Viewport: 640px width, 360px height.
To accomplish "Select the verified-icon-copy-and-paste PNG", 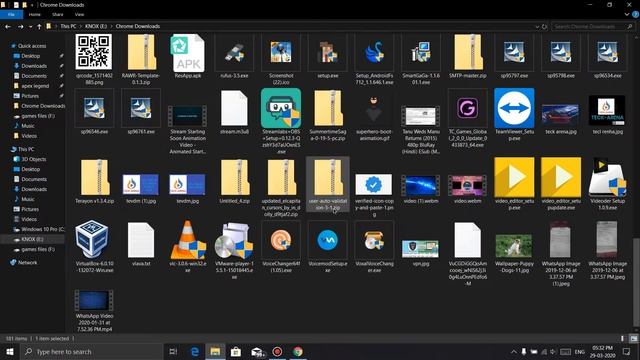I will click(374, 185).
